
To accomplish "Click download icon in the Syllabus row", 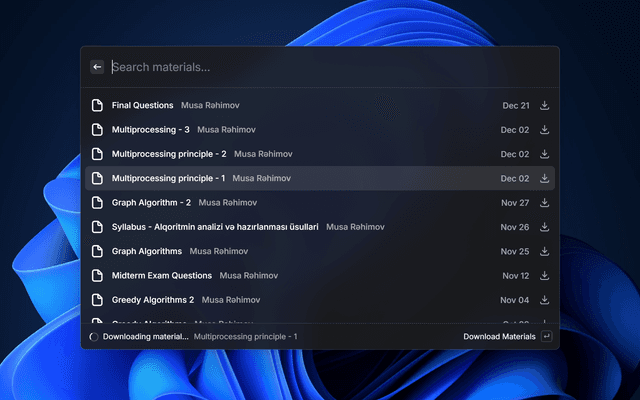I will (x=545, y=227).
